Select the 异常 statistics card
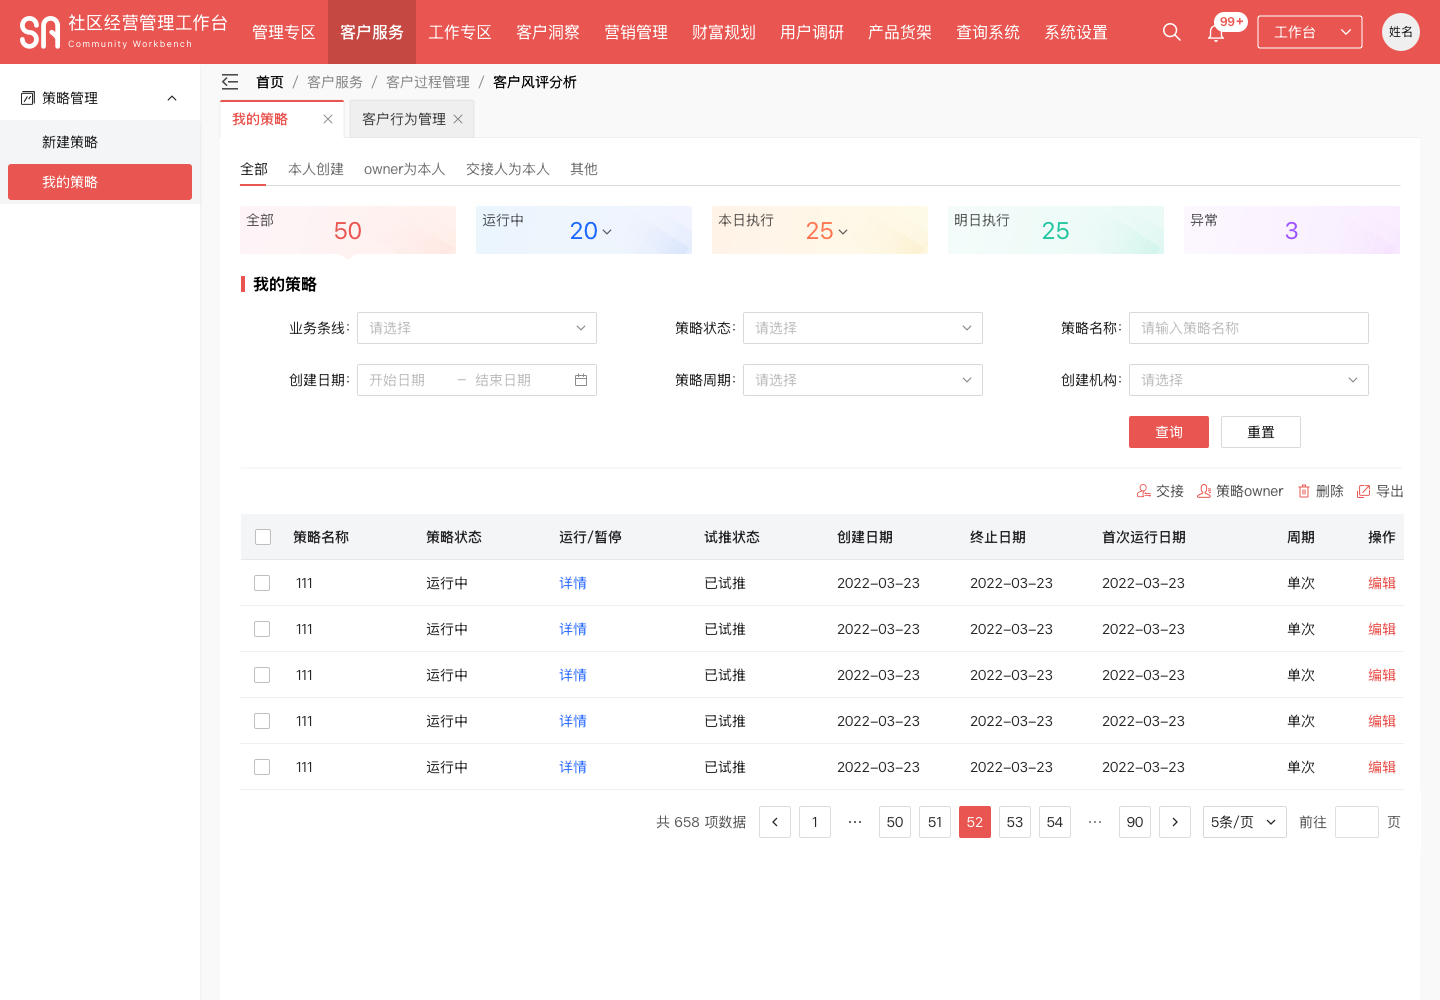Image resolution: width=1440 pixels, height=1000 pixels. pyautogui.click(x=1292, y=230)
